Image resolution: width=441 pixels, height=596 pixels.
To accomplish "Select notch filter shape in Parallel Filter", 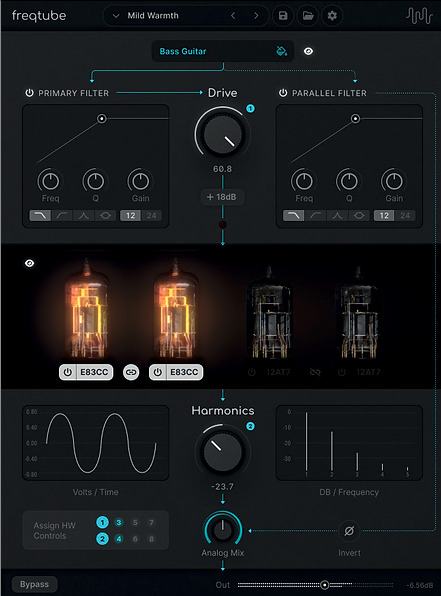I will (x=359, y=216).
